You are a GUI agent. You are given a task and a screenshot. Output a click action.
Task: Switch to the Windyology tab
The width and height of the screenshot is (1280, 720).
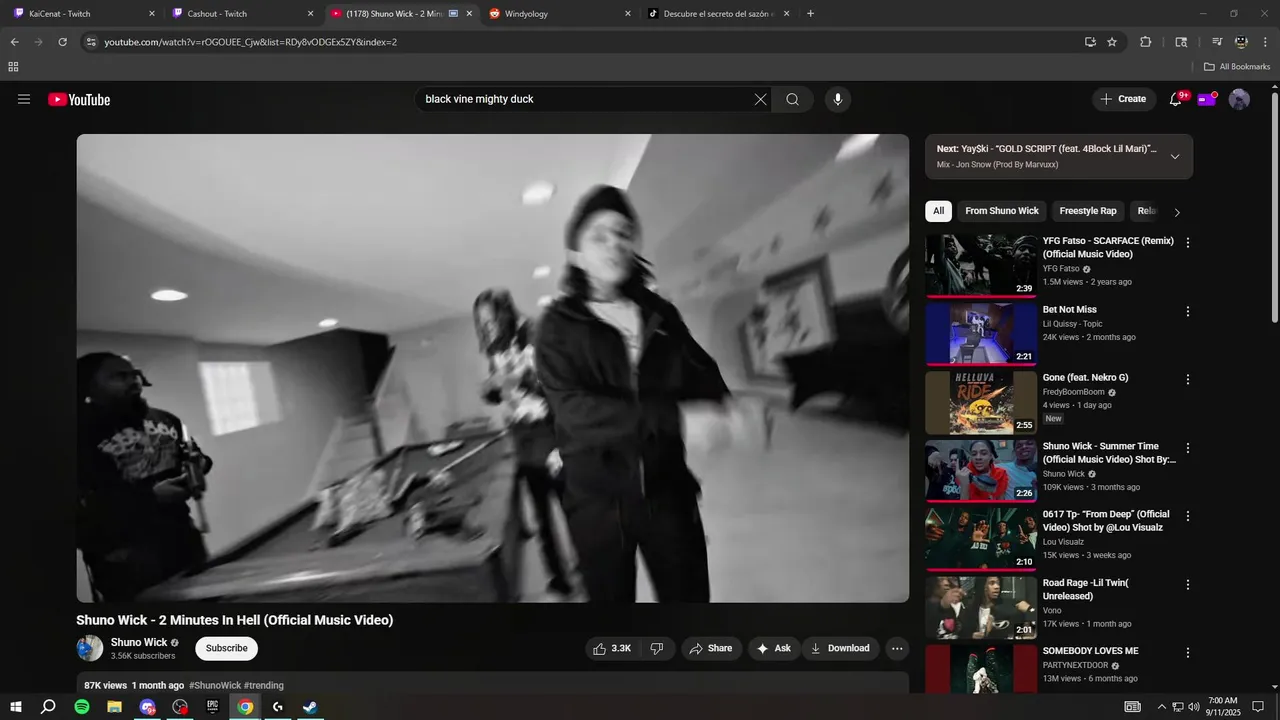(558, 14)
